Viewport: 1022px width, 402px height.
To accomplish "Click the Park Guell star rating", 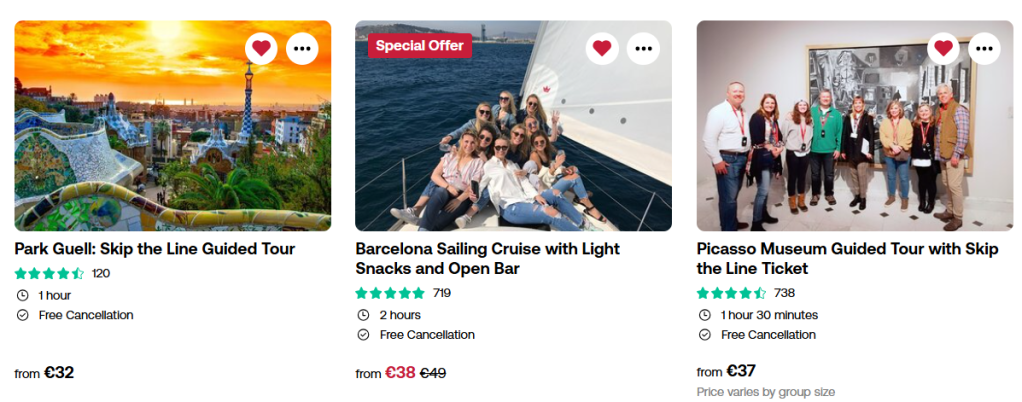I will point(49,273).
